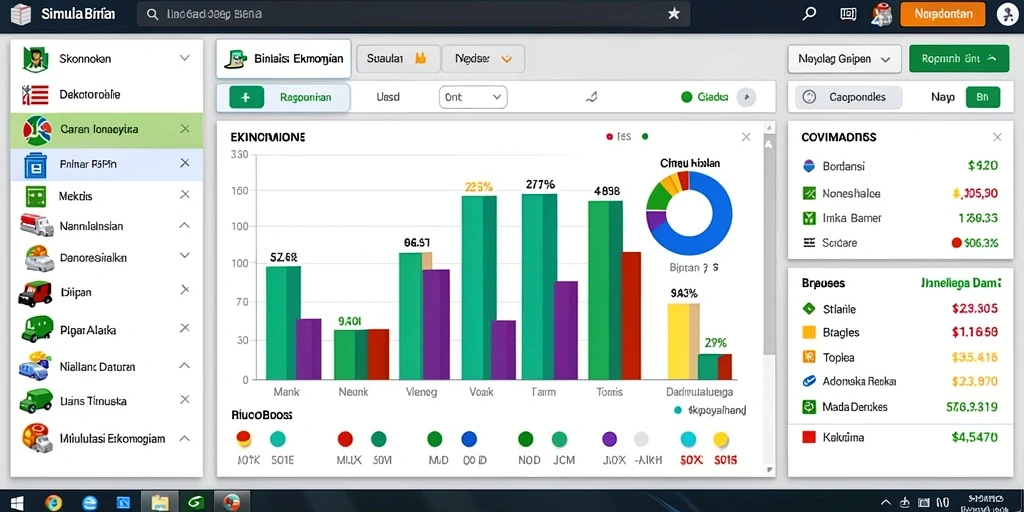Viewport: 1024px width, 512px height.
Task: Click the orange Nopdontan button
Action: point(942,14)
